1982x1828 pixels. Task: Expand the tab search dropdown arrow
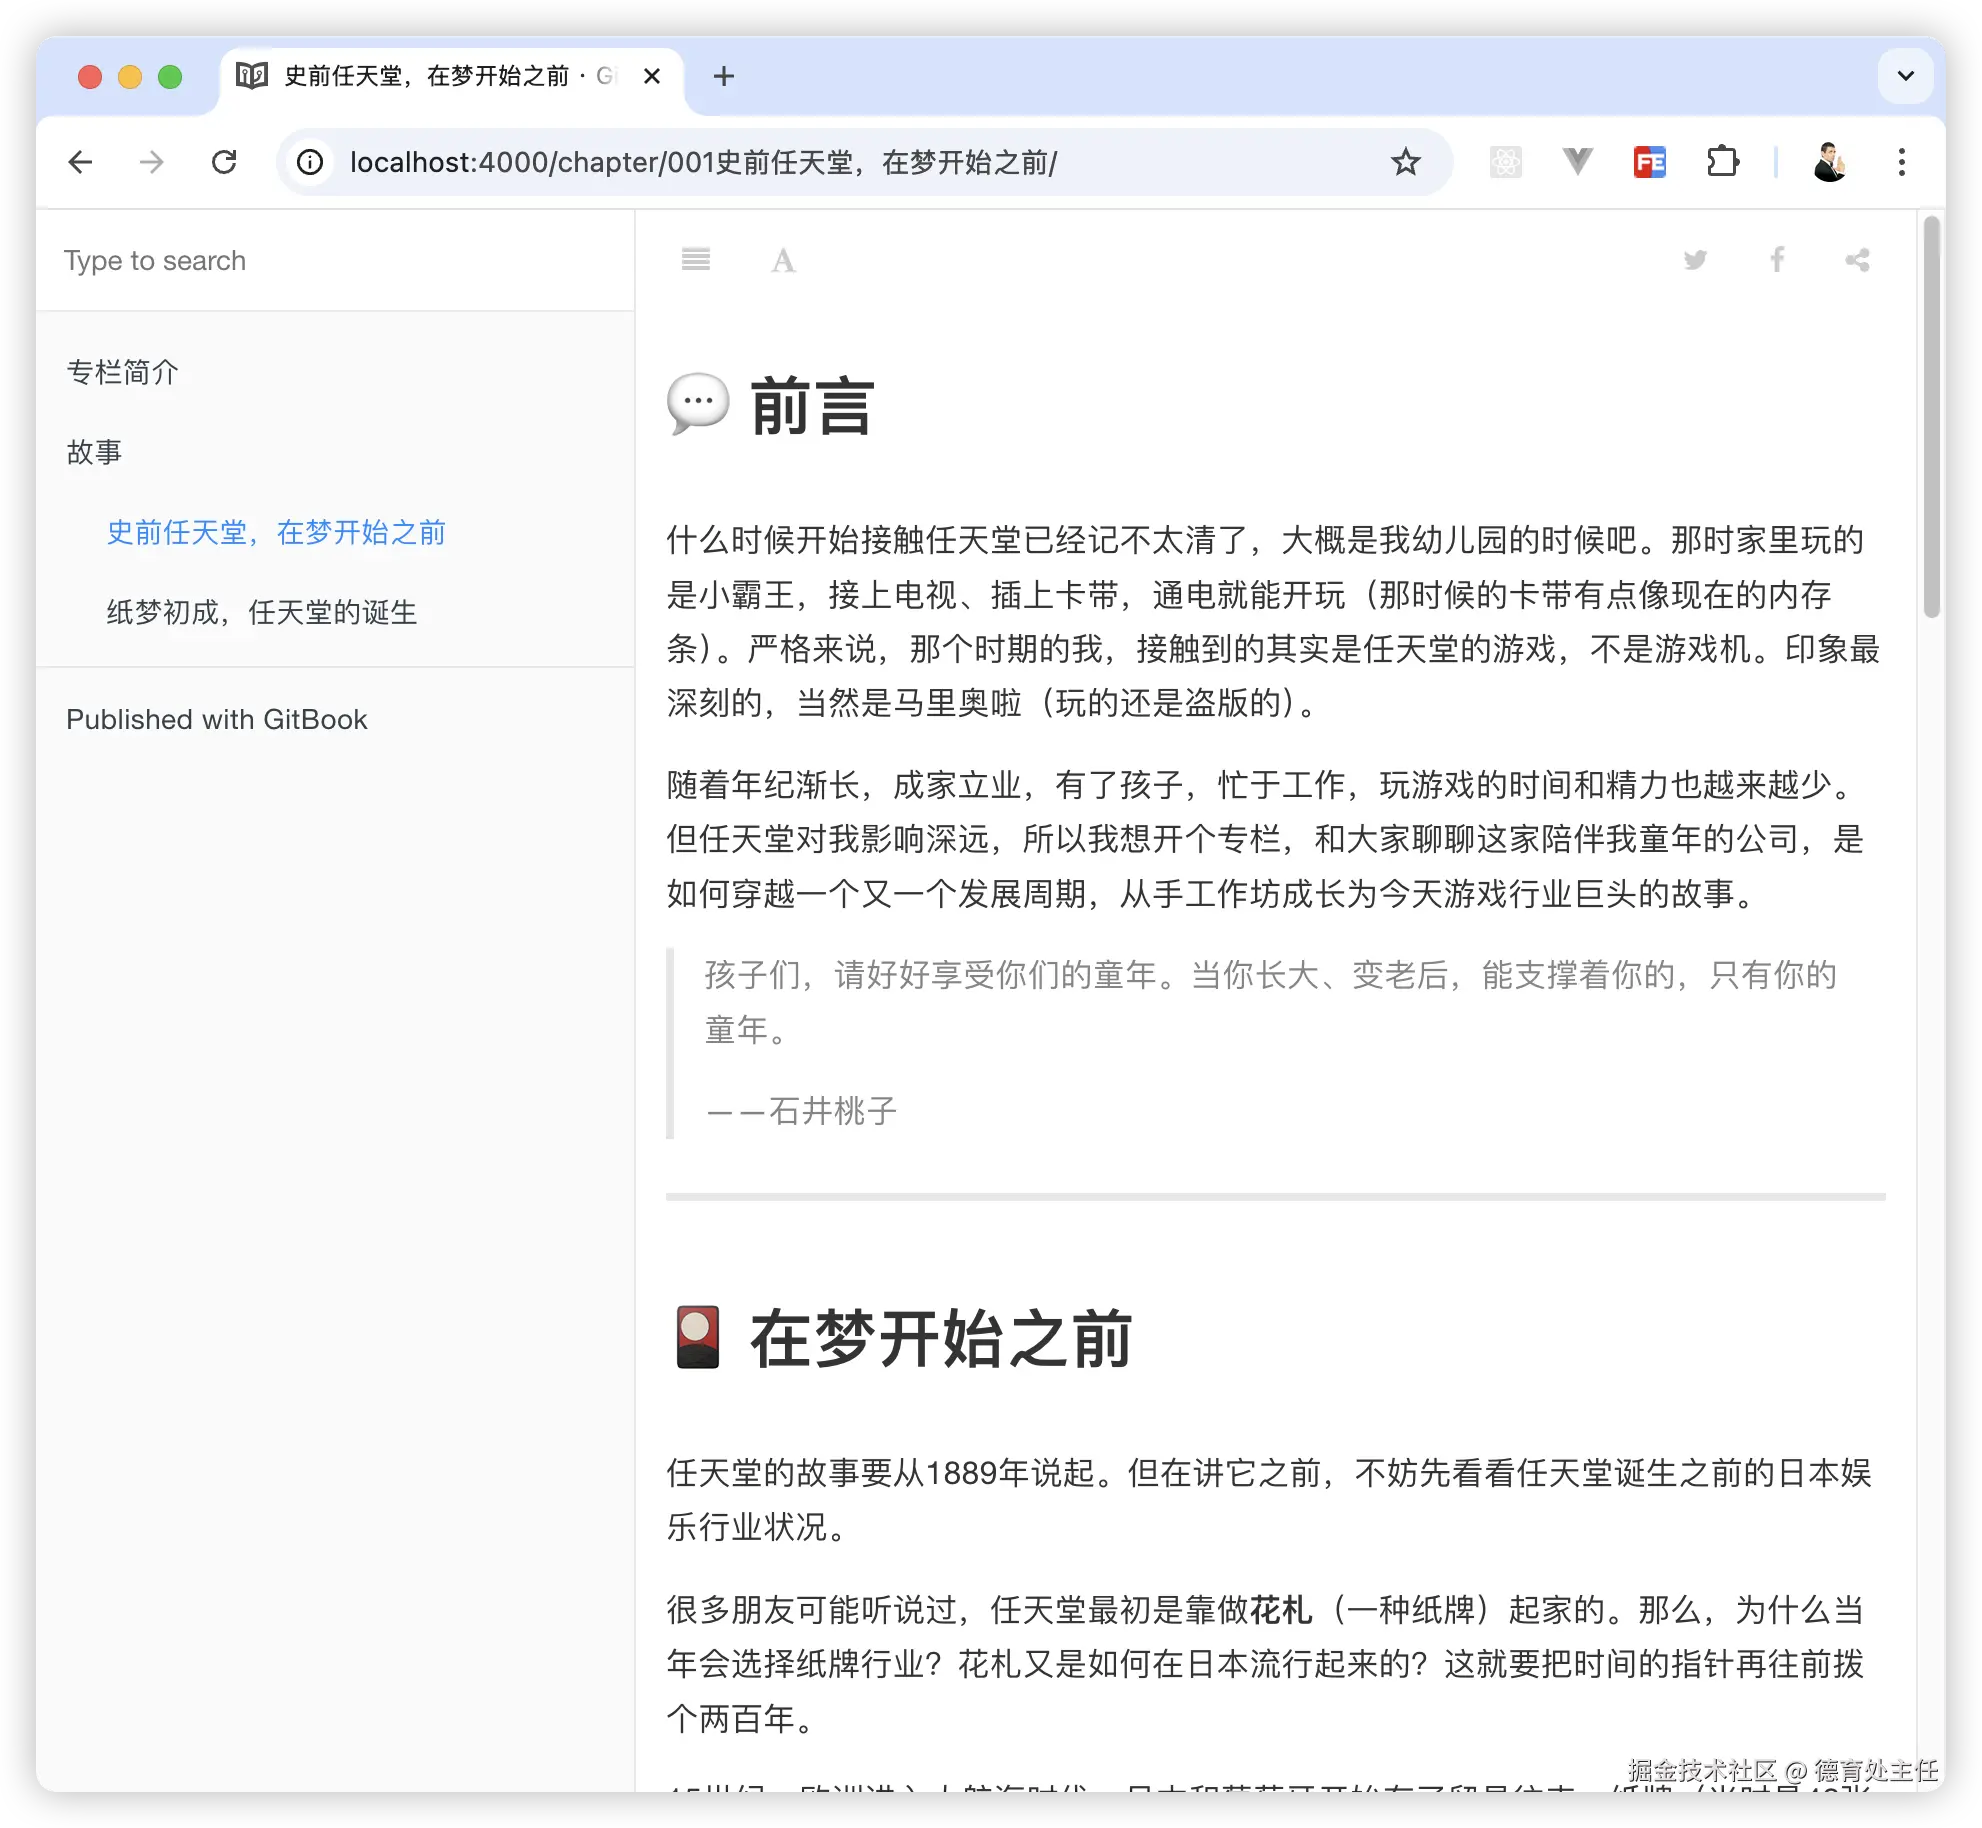tap(1905, 76)
